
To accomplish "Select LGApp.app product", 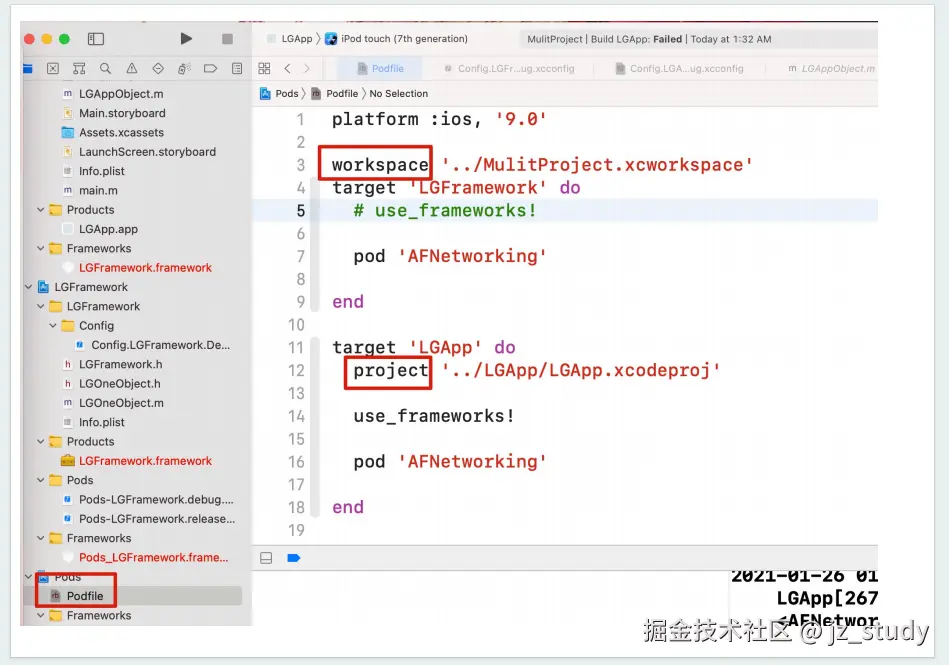I will pyautogui.click(x=108, y=229).
